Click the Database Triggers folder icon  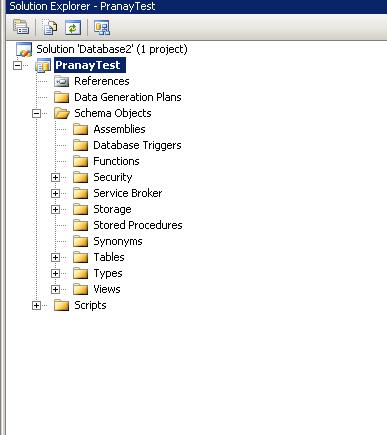(81, 145)
